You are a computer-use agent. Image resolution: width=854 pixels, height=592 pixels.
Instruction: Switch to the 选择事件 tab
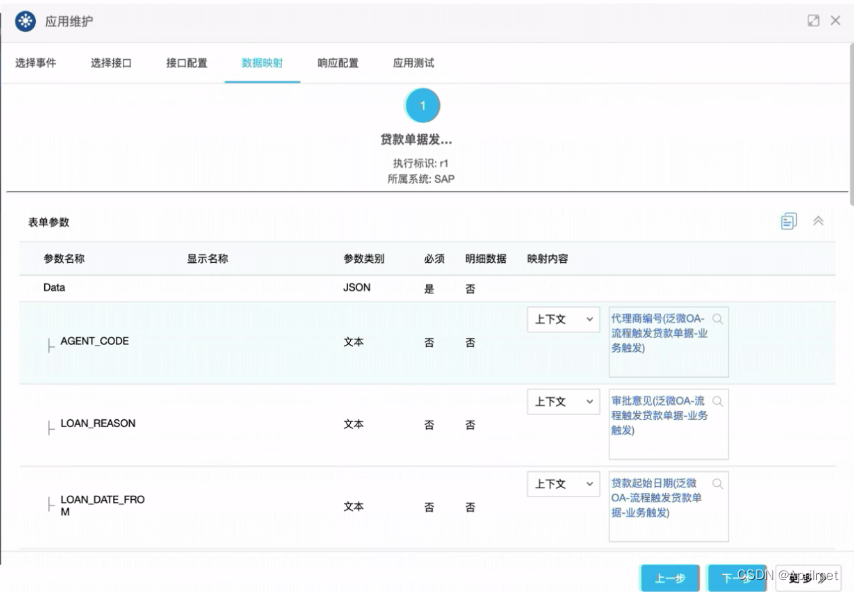click(x=35, y=63)
